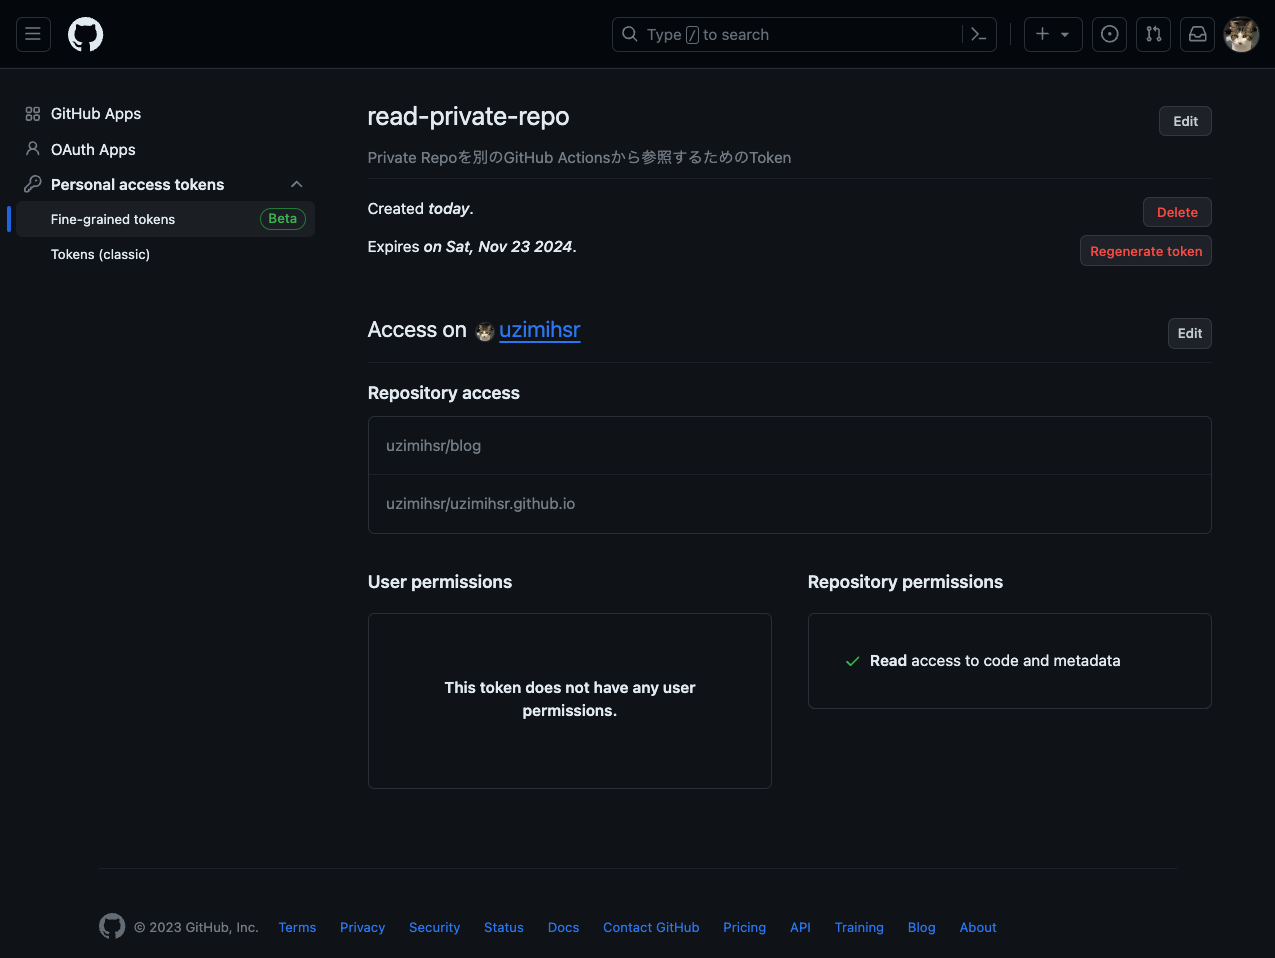Click Read access to code and metadata
The width and height of the screenshot is (1275, 958).
pyautogui.click(x=995, y=661)
